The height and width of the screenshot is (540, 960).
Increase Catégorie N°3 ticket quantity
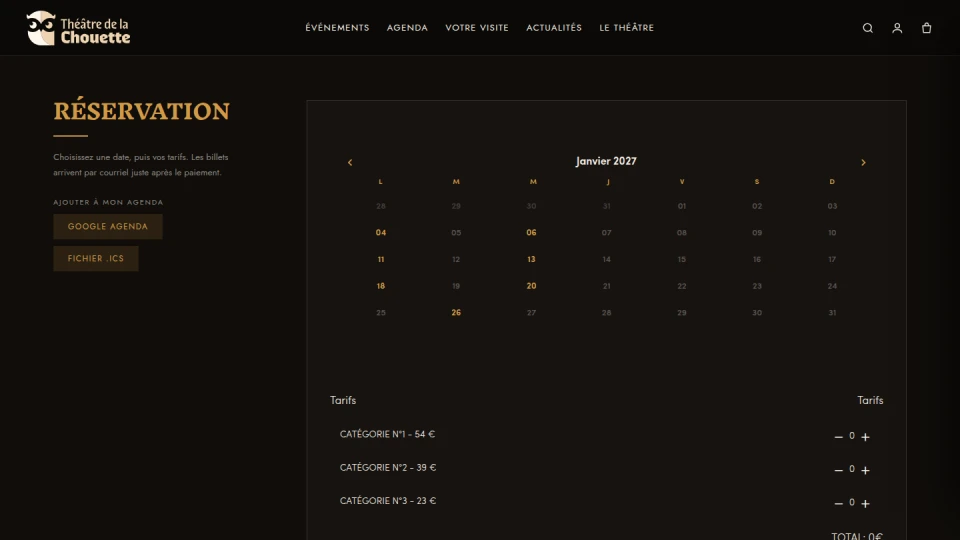pos(865,503)
